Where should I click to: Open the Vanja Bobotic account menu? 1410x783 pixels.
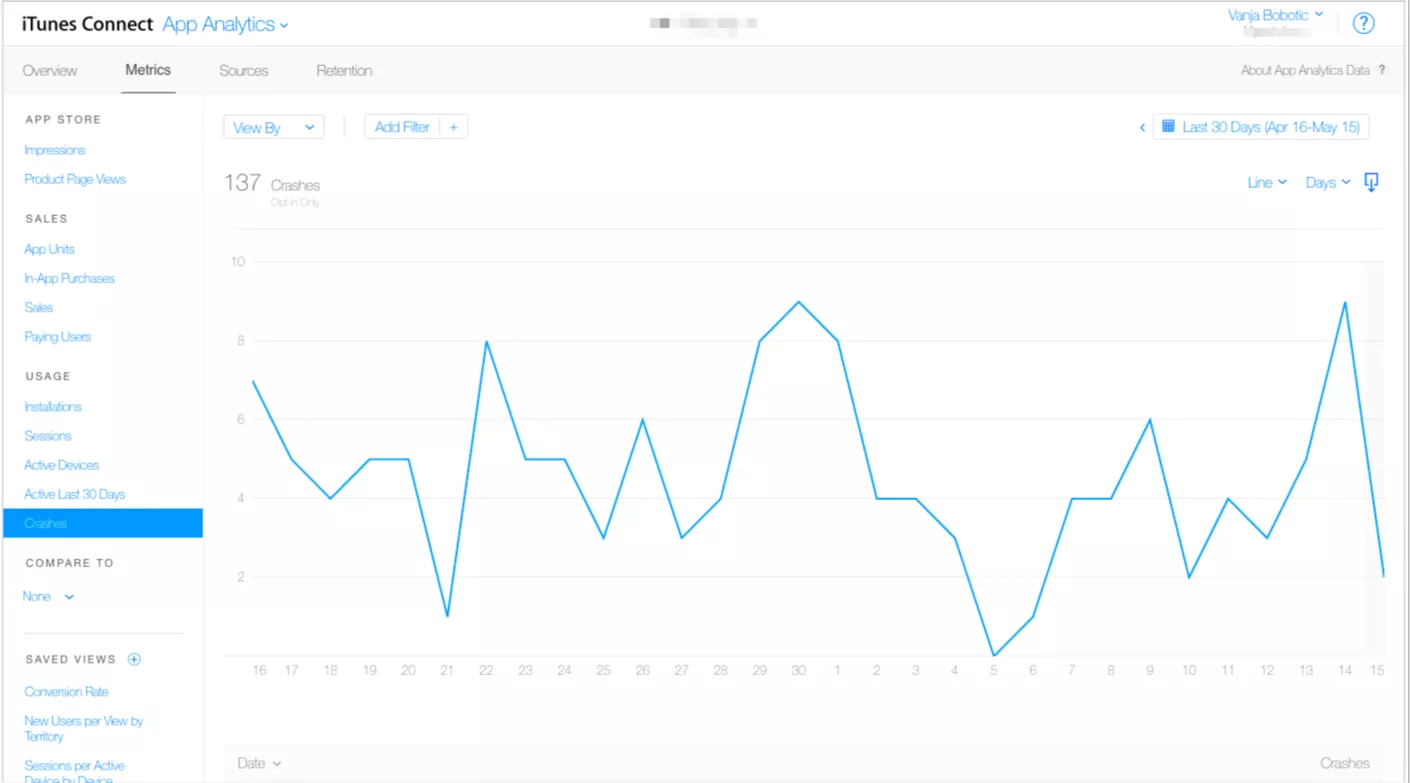[1275, 15]
